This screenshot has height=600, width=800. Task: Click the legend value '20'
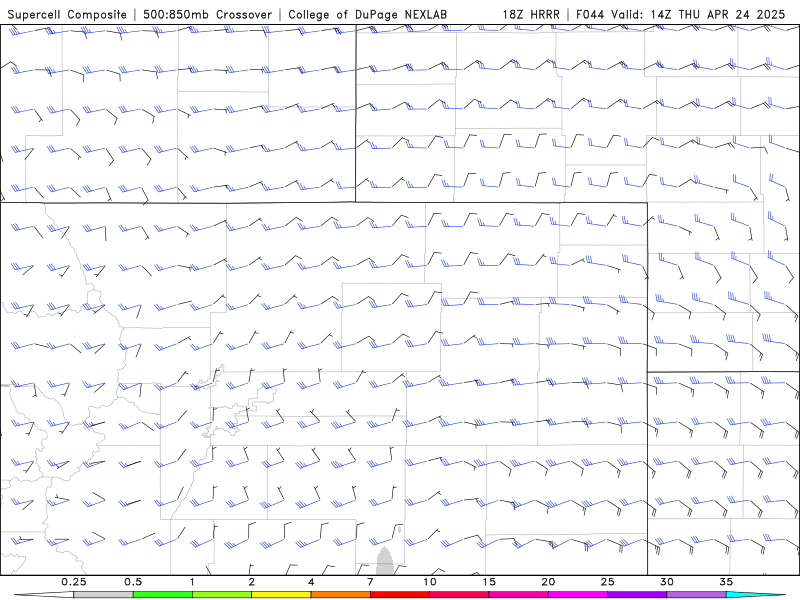pos(548,582)
